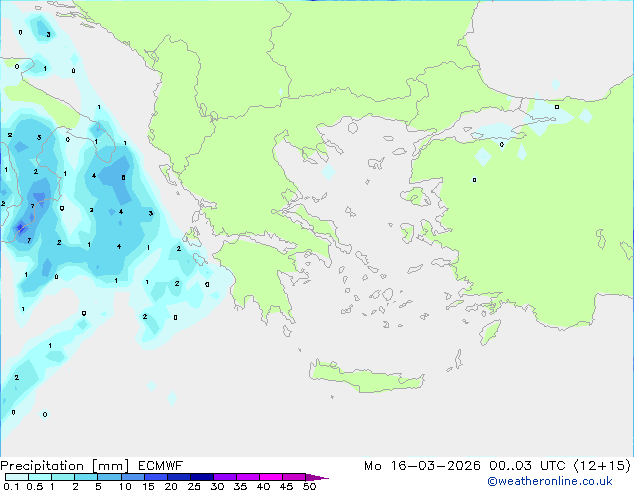Click the map value 6 over the sea
The width and height of the screenshot is (634, 490).
tap(123, 177)
